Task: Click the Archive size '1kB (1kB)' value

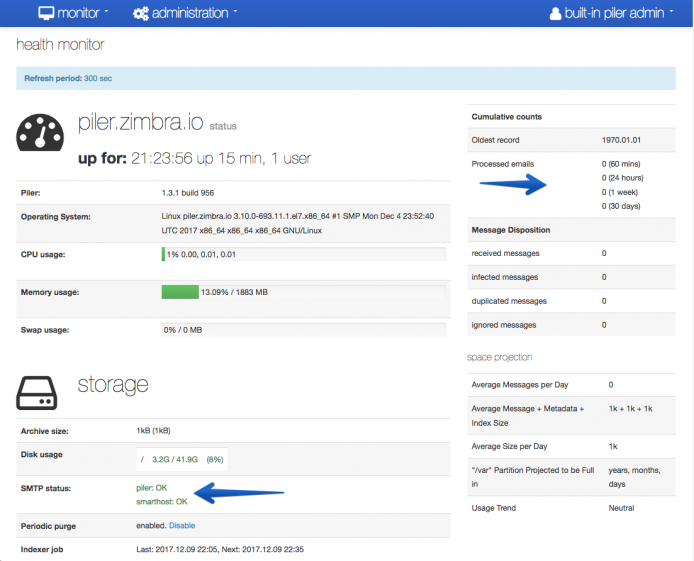Action: [153, 430]
